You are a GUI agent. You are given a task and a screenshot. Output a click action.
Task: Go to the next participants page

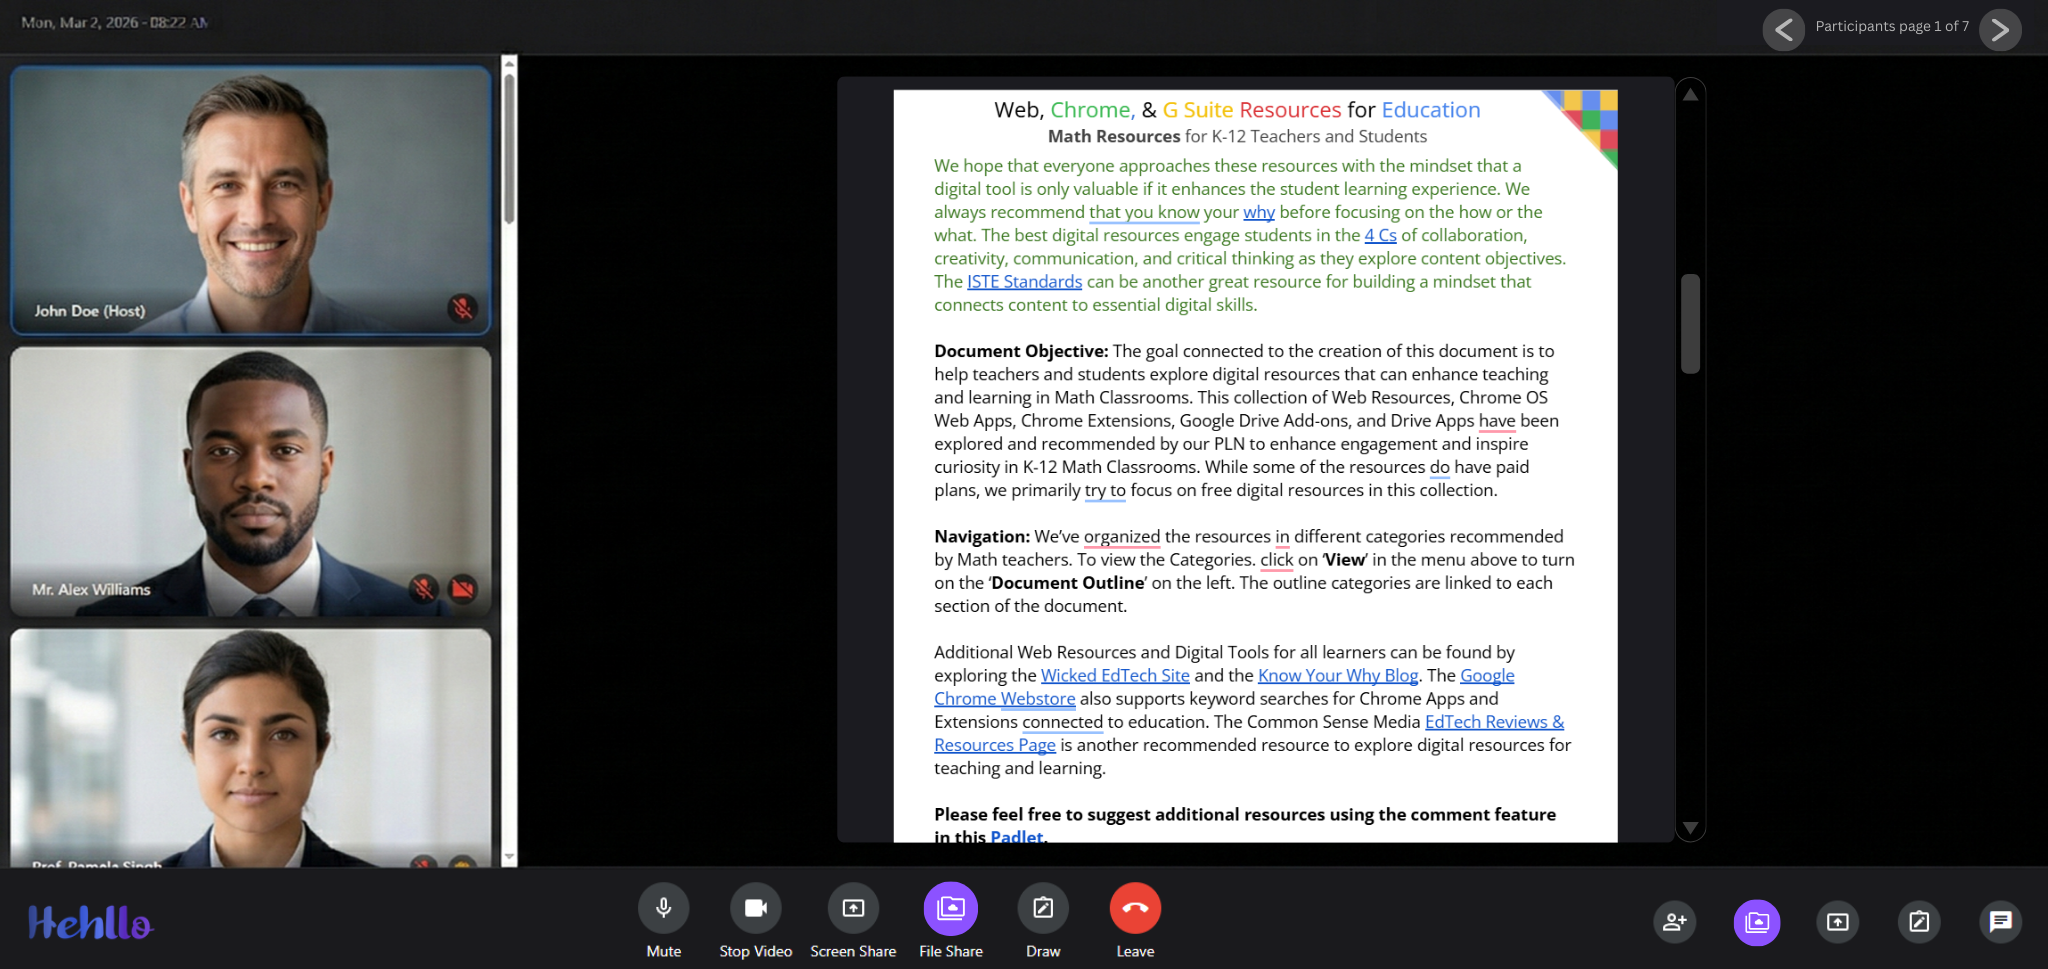pyautogui.click(x=2000, y=30)
